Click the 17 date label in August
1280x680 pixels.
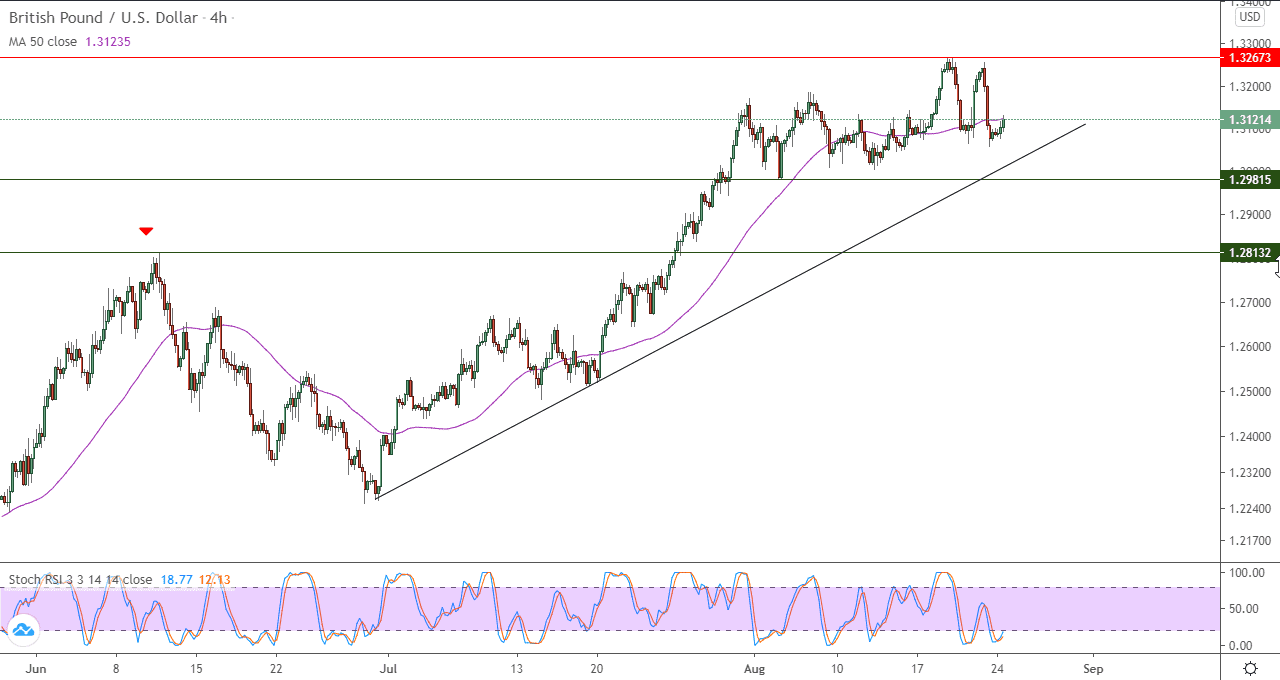pos(917,669)
